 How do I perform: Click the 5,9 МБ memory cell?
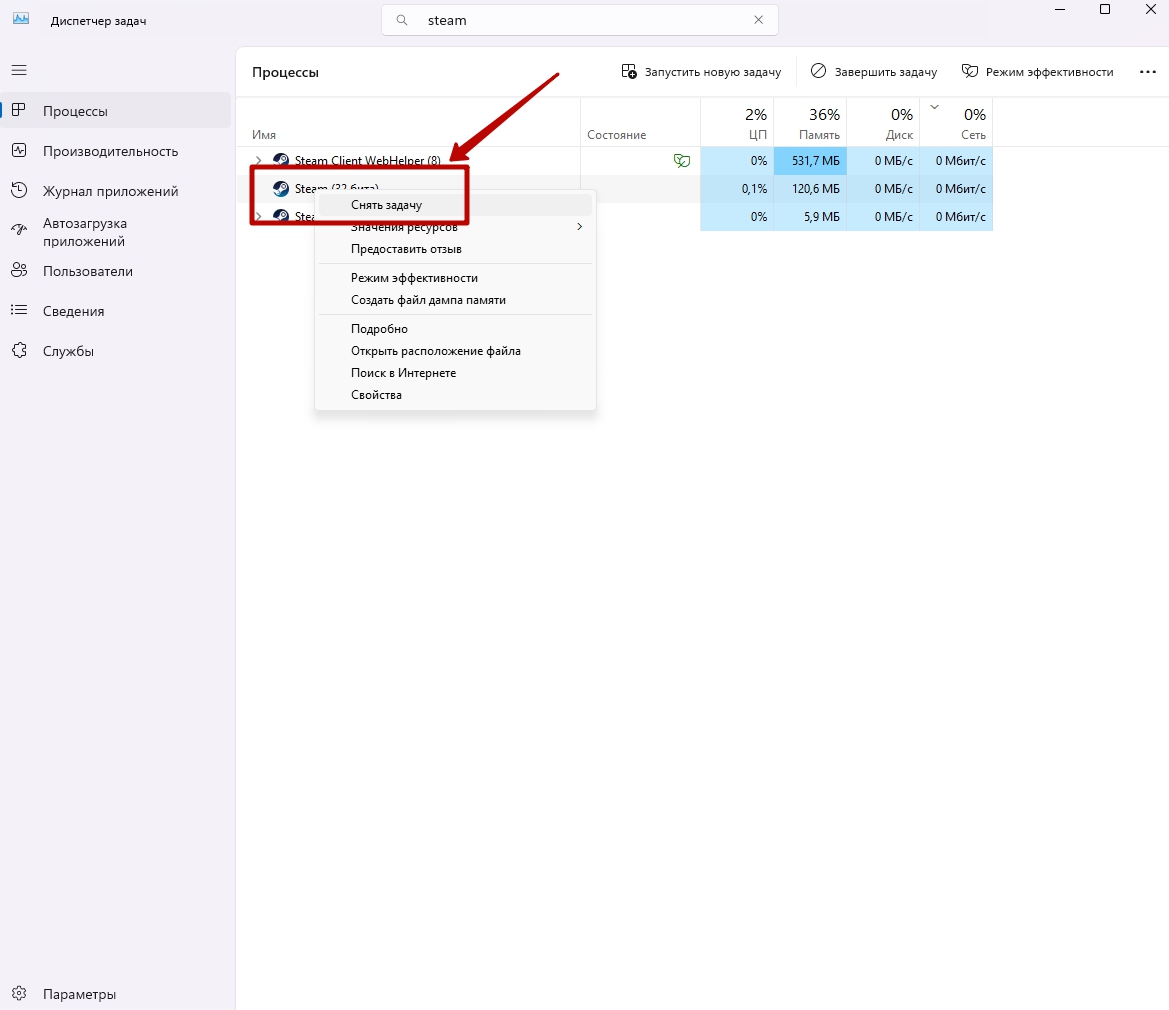(x=810, y=216)
